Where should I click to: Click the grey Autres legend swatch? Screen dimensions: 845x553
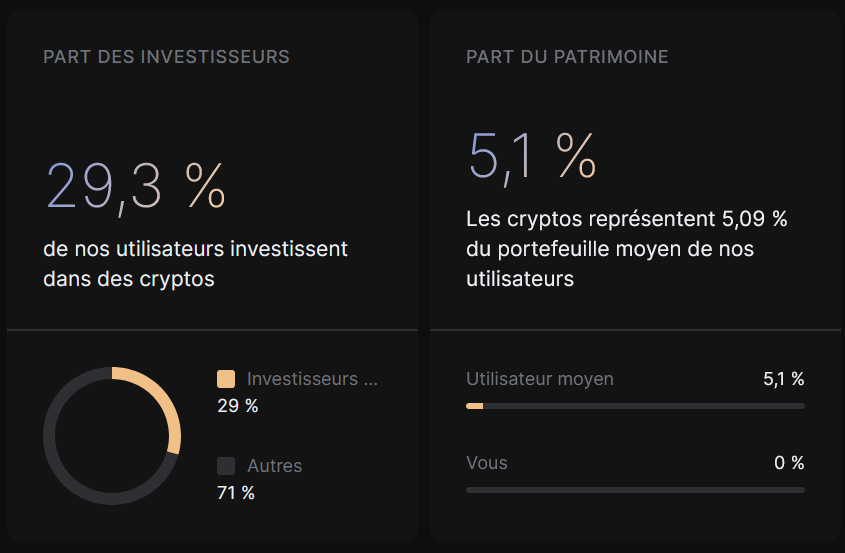tap(226, 466)
